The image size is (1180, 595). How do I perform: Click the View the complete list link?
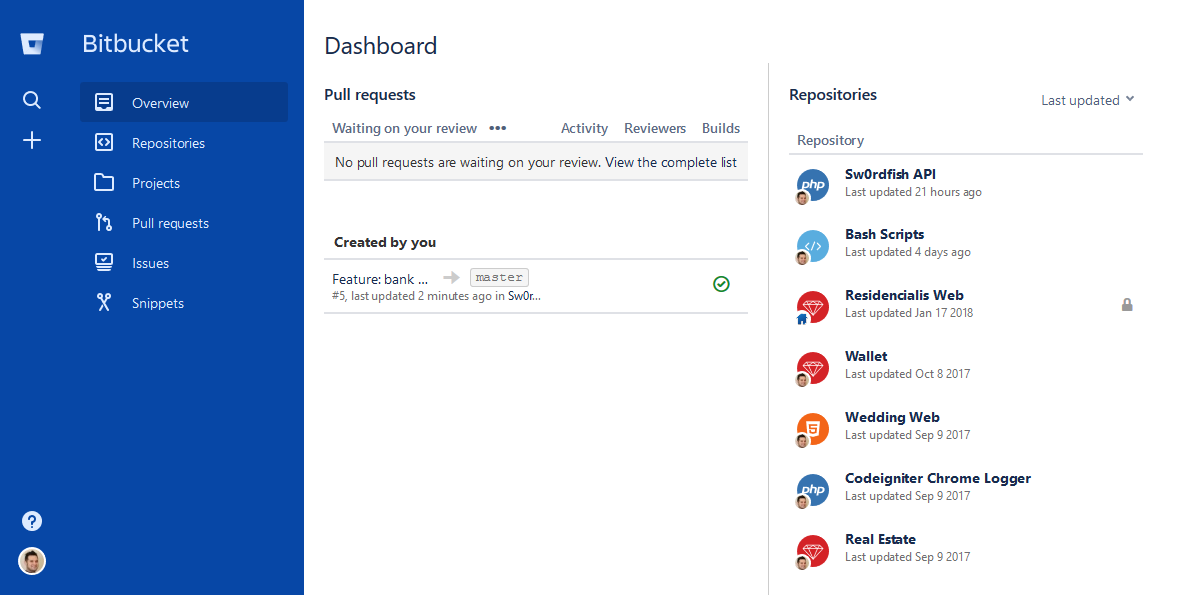(671, 162)
